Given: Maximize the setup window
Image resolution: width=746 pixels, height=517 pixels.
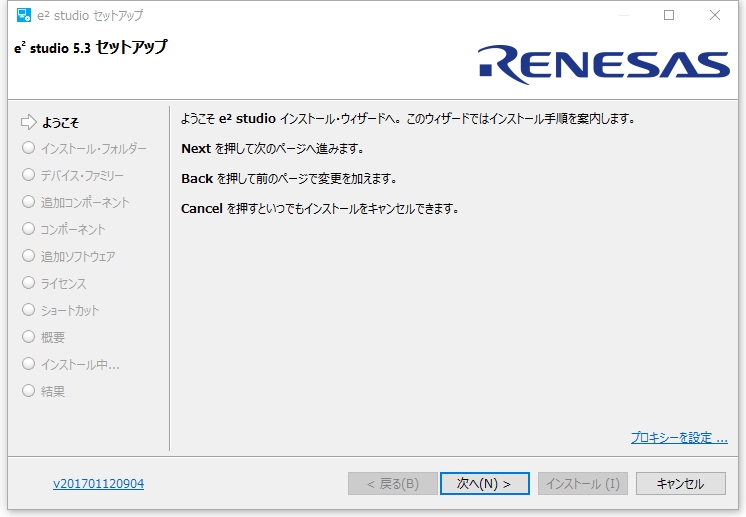Looking at the screenshot, I should coord(669,15).
